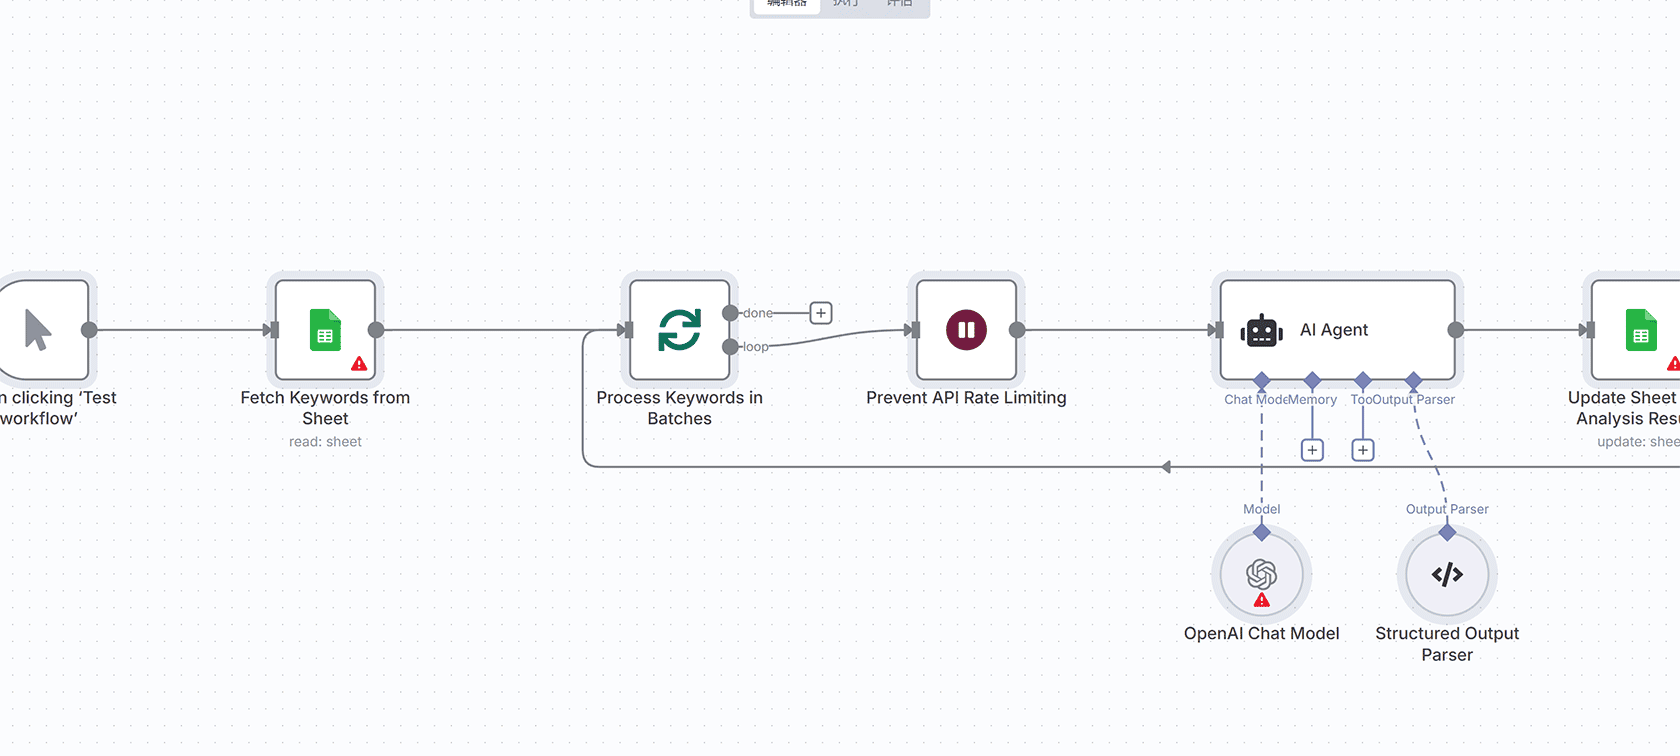The image size is (1680, 756).
Task: Select the AI Agent robot icon
Action: (x=1261, y=331)
